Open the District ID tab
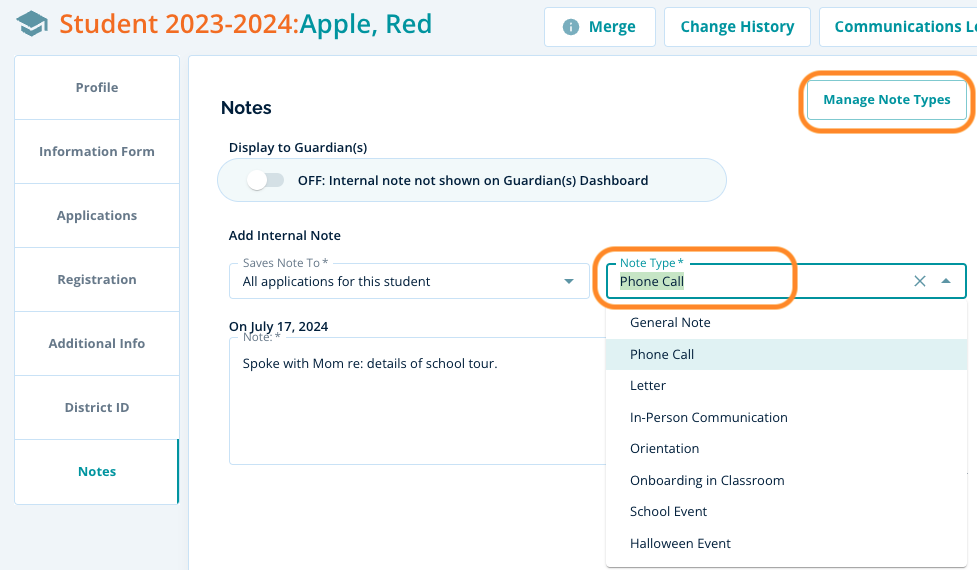Screen dimensions: 977x570 (x=97, y=408)
